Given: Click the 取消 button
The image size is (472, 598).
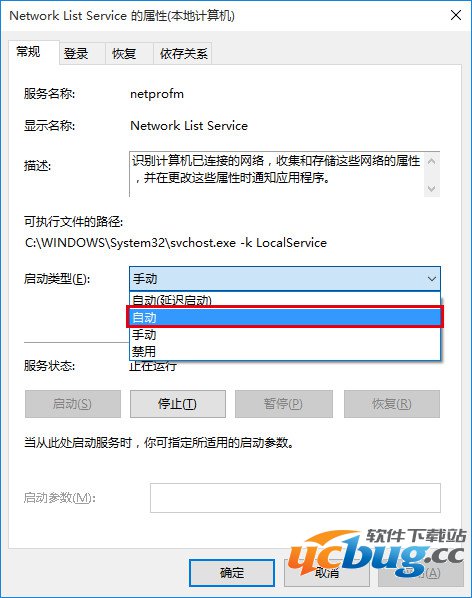Looking at the screenshot, I should click(327, 572).
